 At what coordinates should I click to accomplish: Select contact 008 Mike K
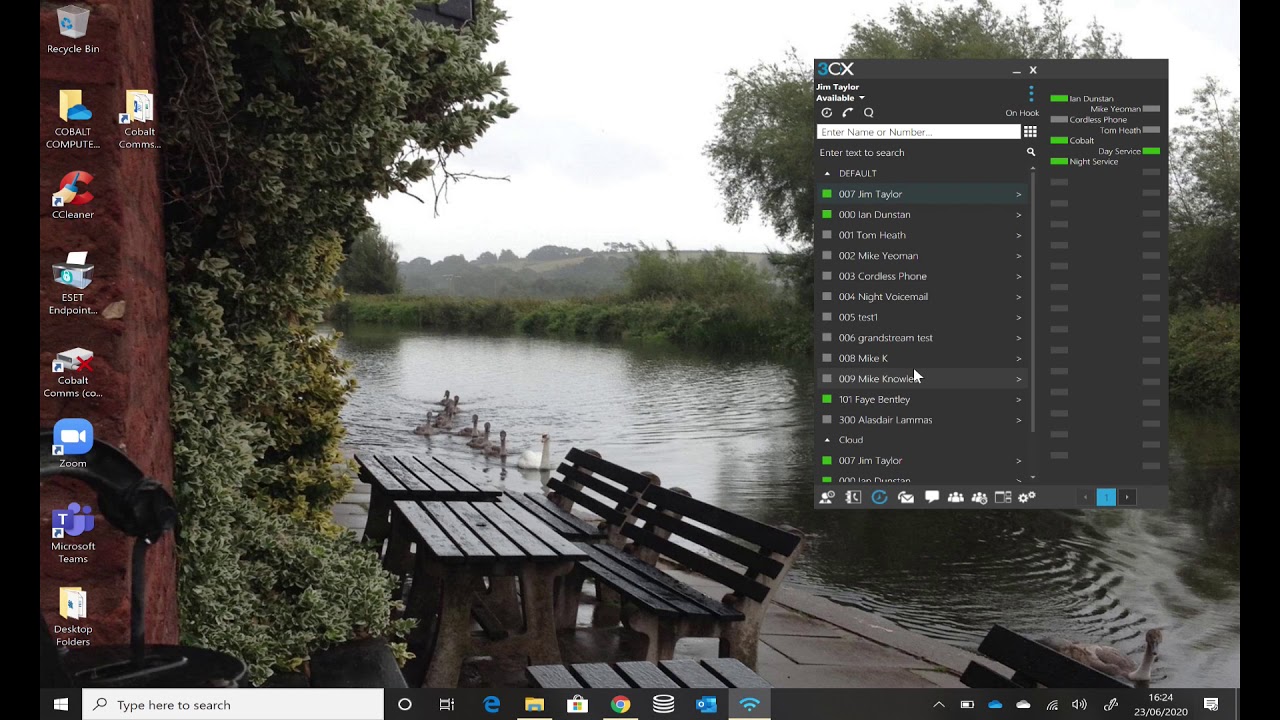921,358
